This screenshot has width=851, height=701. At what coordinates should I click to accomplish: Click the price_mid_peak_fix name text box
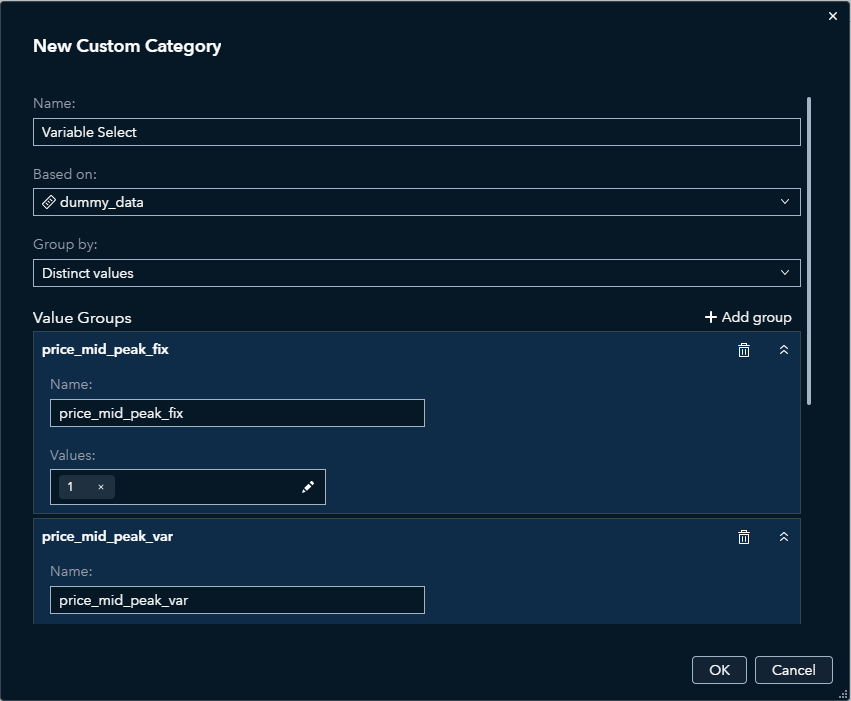(237, 413)
